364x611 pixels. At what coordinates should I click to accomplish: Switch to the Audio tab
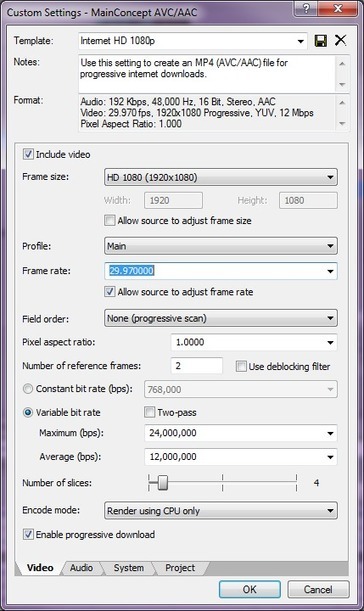[x=81, y=568]
